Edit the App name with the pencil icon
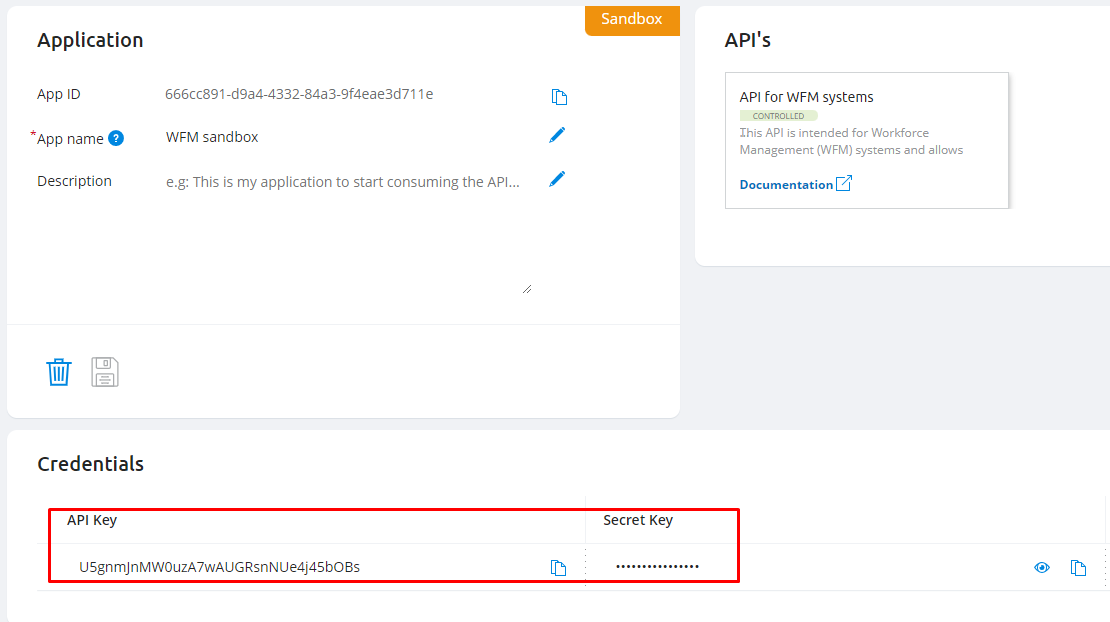Screen dimensions: 1110x622 557,134
